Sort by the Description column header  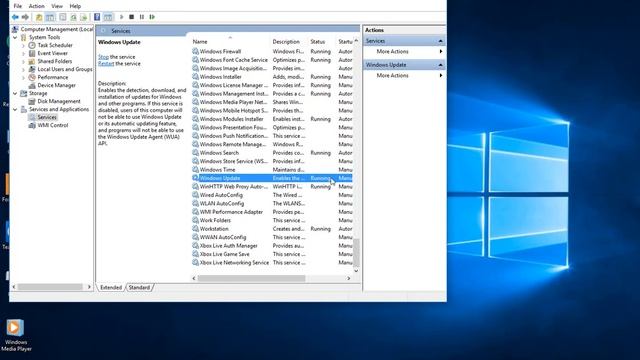(x=289, y=42)
